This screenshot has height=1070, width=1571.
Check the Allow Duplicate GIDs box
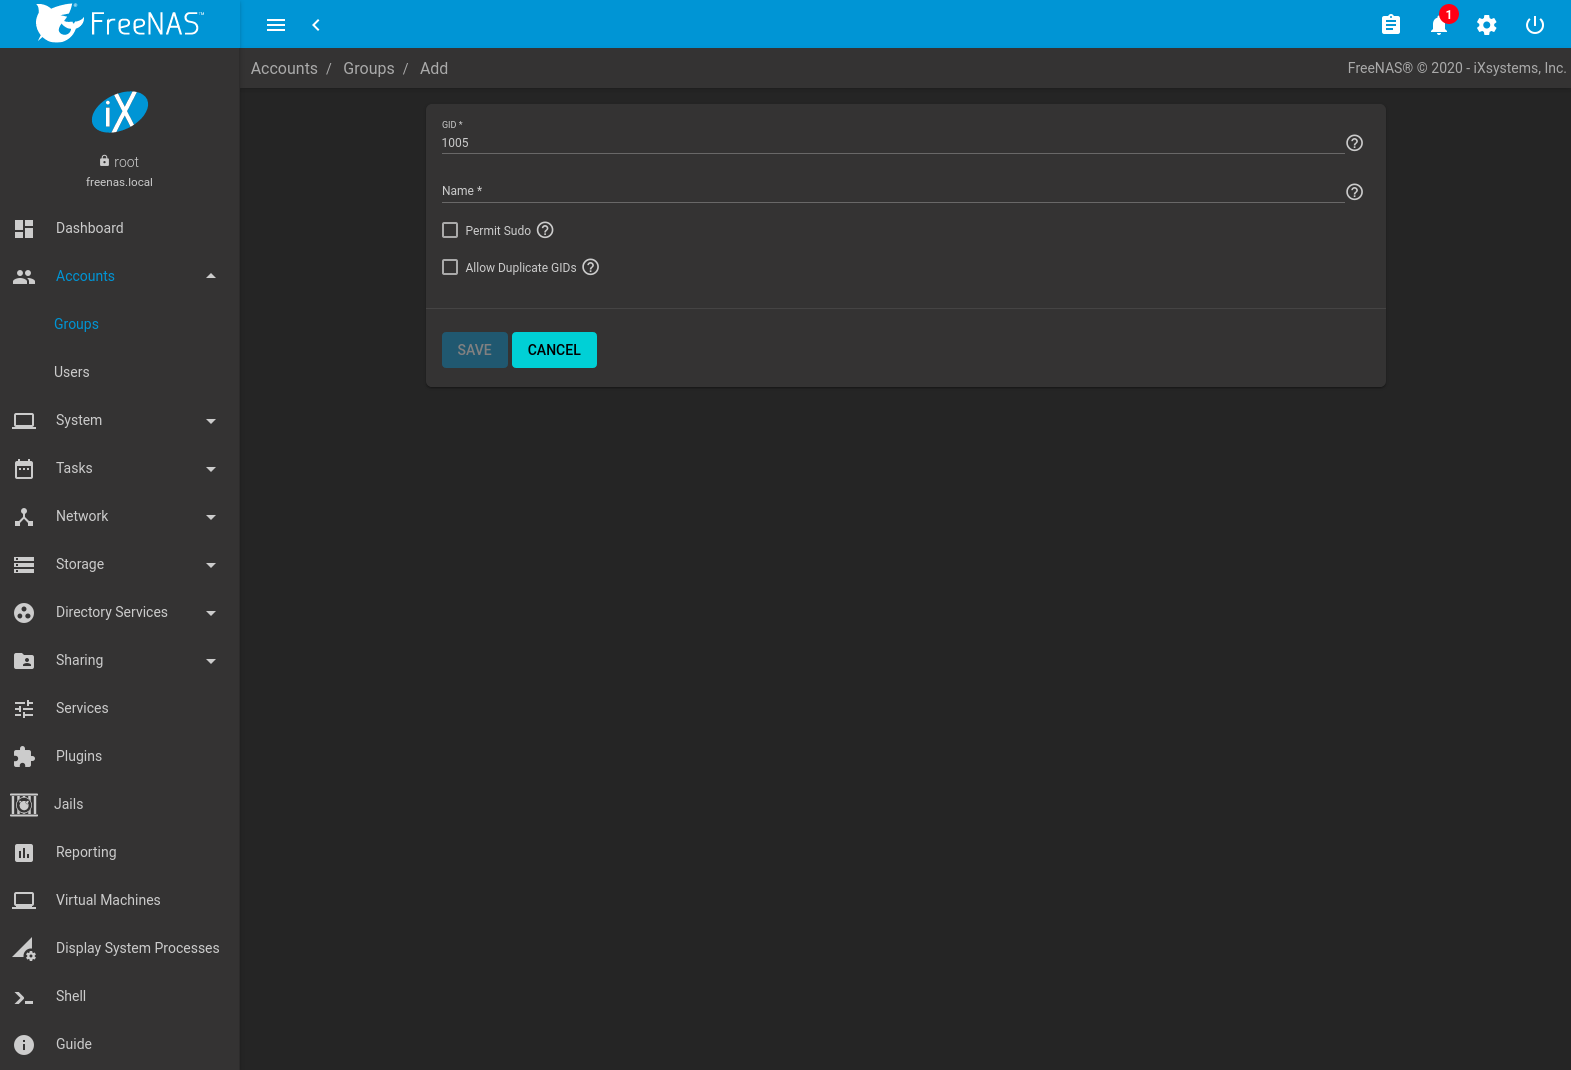tap(450, 267)
